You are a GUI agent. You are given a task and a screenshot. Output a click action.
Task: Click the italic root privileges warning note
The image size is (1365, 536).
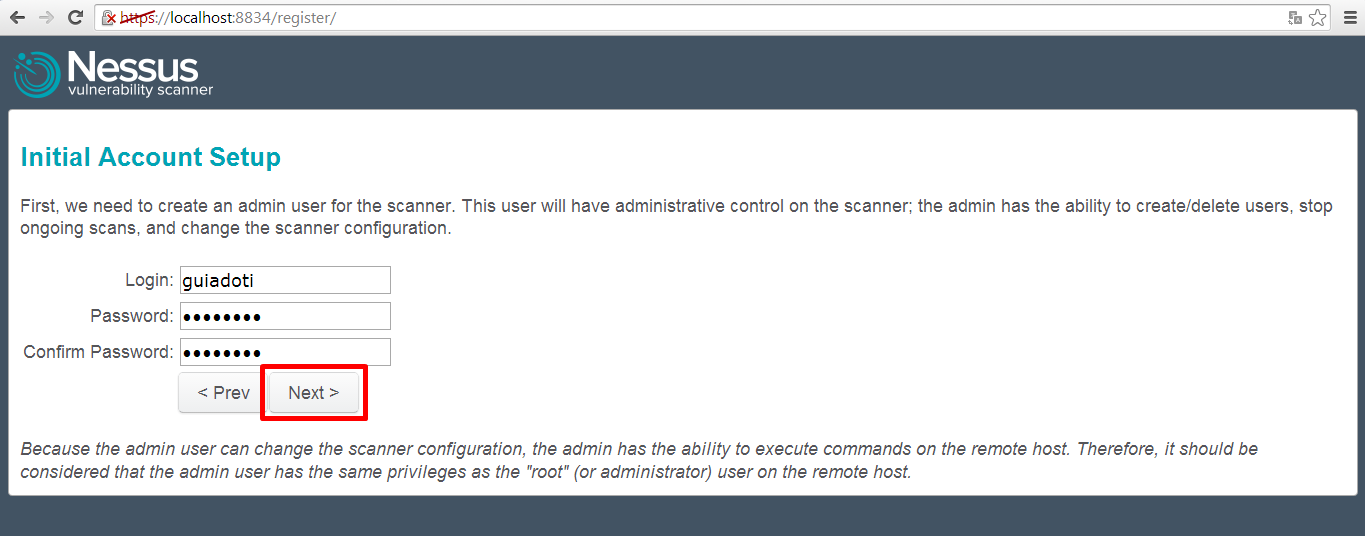coord(640,460)
